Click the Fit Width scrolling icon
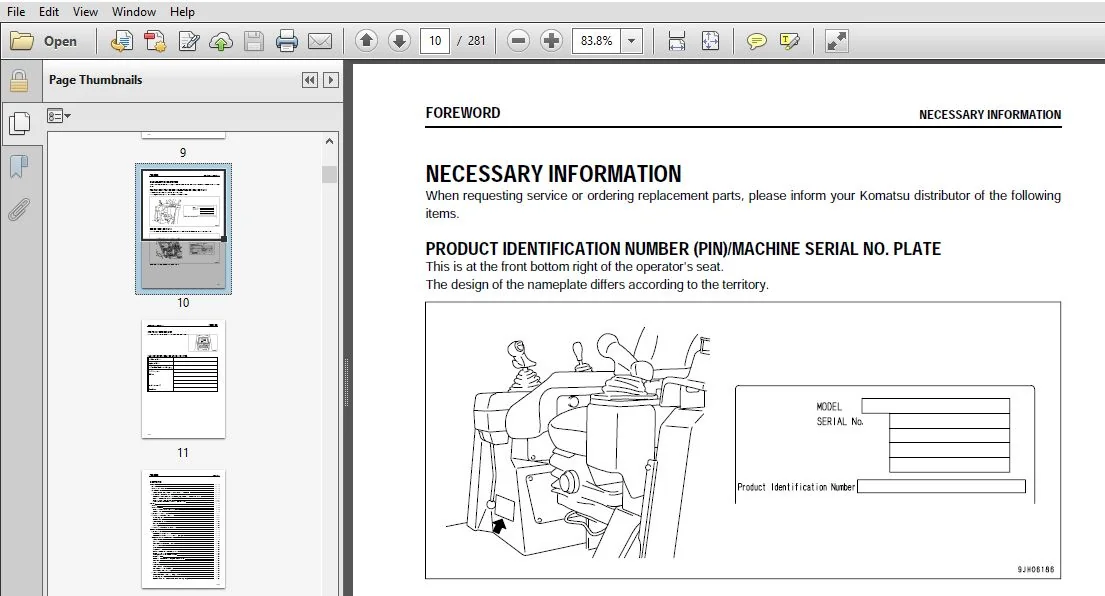1105x596 pixels. (x=677, y=41)
